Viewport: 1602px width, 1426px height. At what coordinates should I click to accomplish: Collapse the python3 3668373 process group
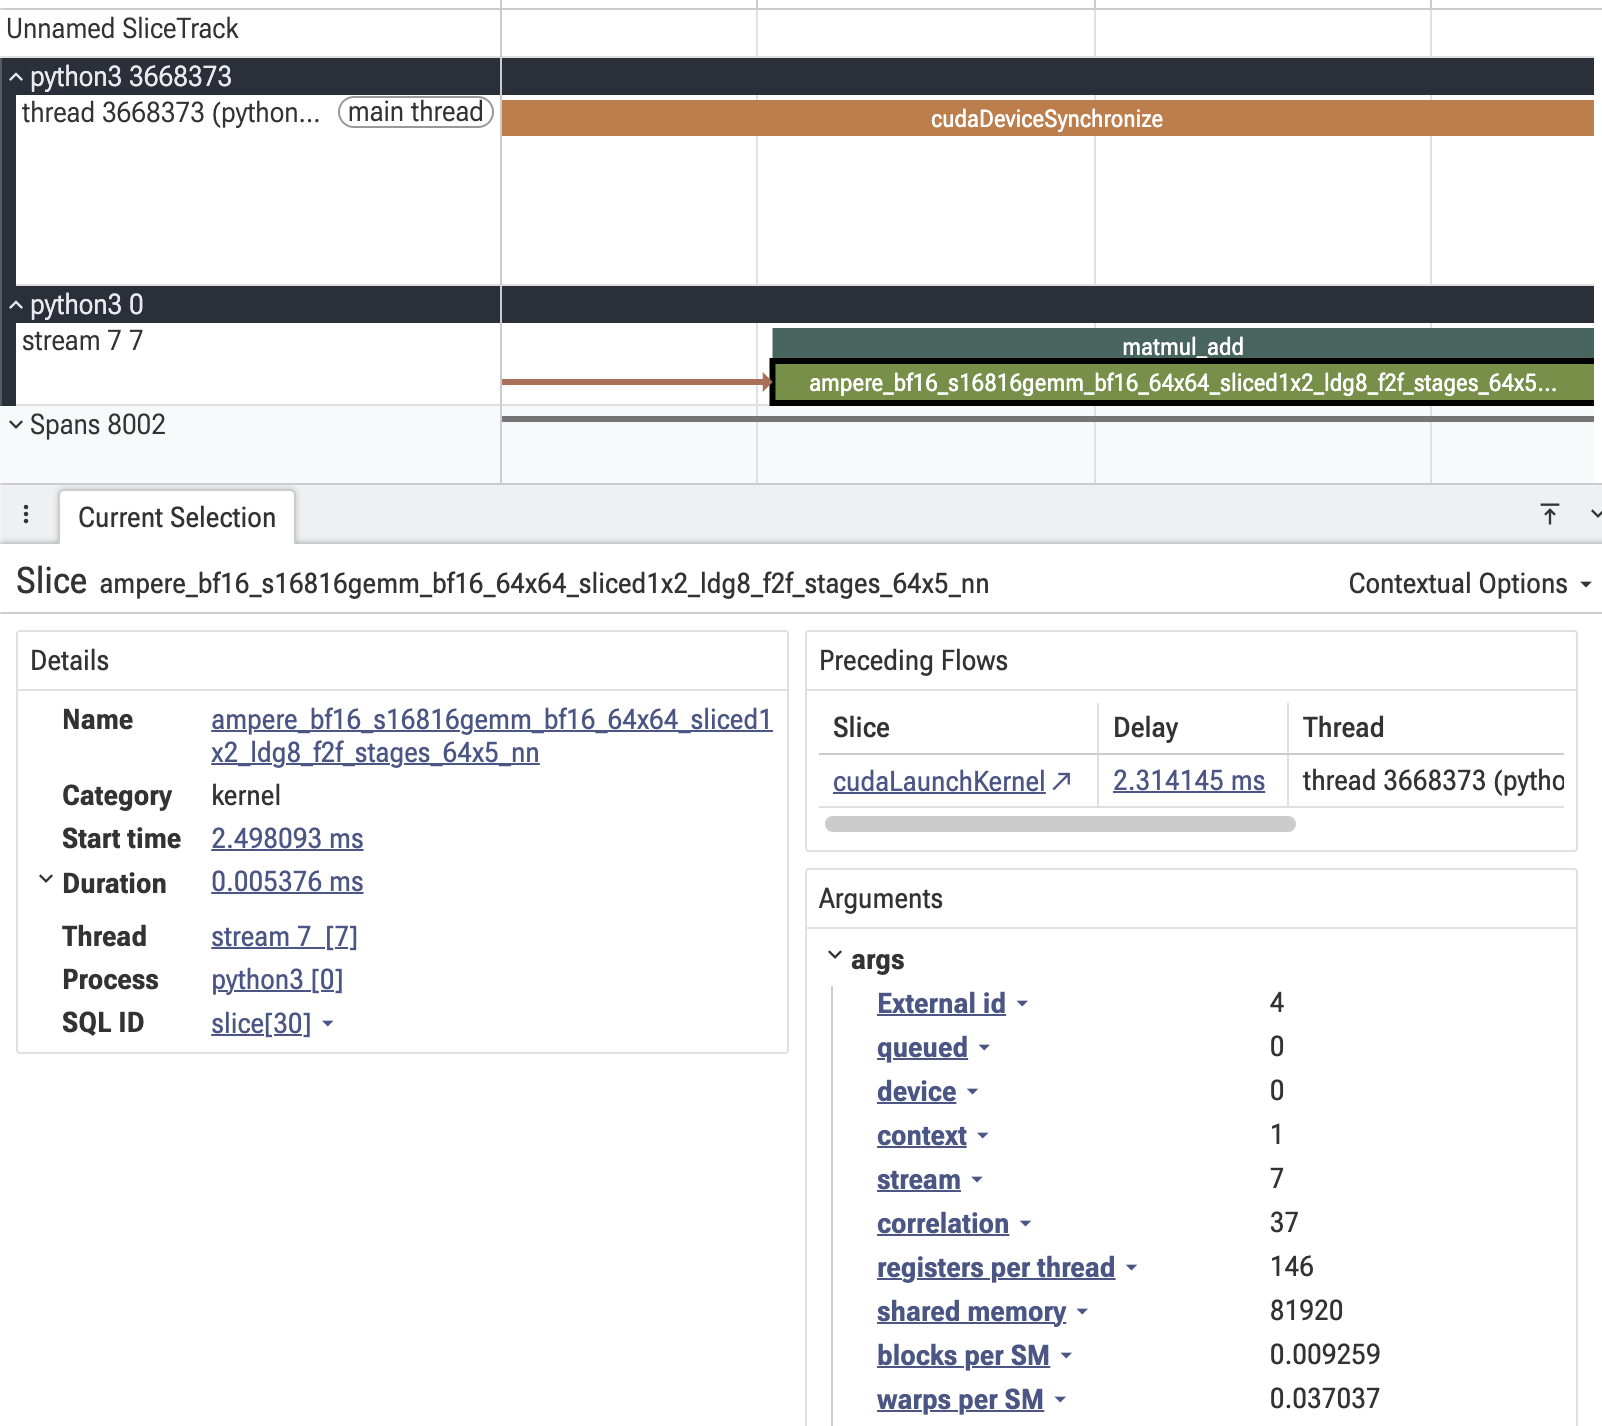tap(16, 77)
